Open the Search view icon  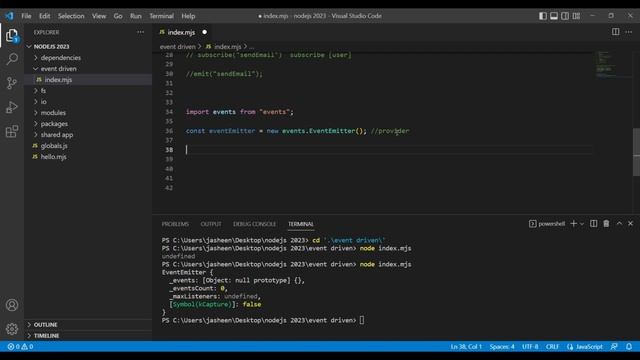click(12, 59)
